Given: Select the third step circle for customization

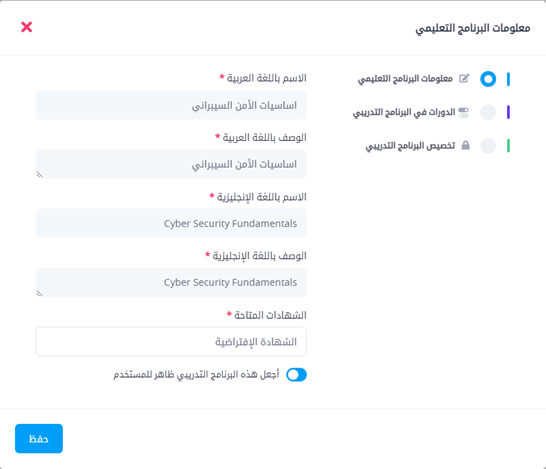Looking at the screenshot, I should click(x=488, y=146).
